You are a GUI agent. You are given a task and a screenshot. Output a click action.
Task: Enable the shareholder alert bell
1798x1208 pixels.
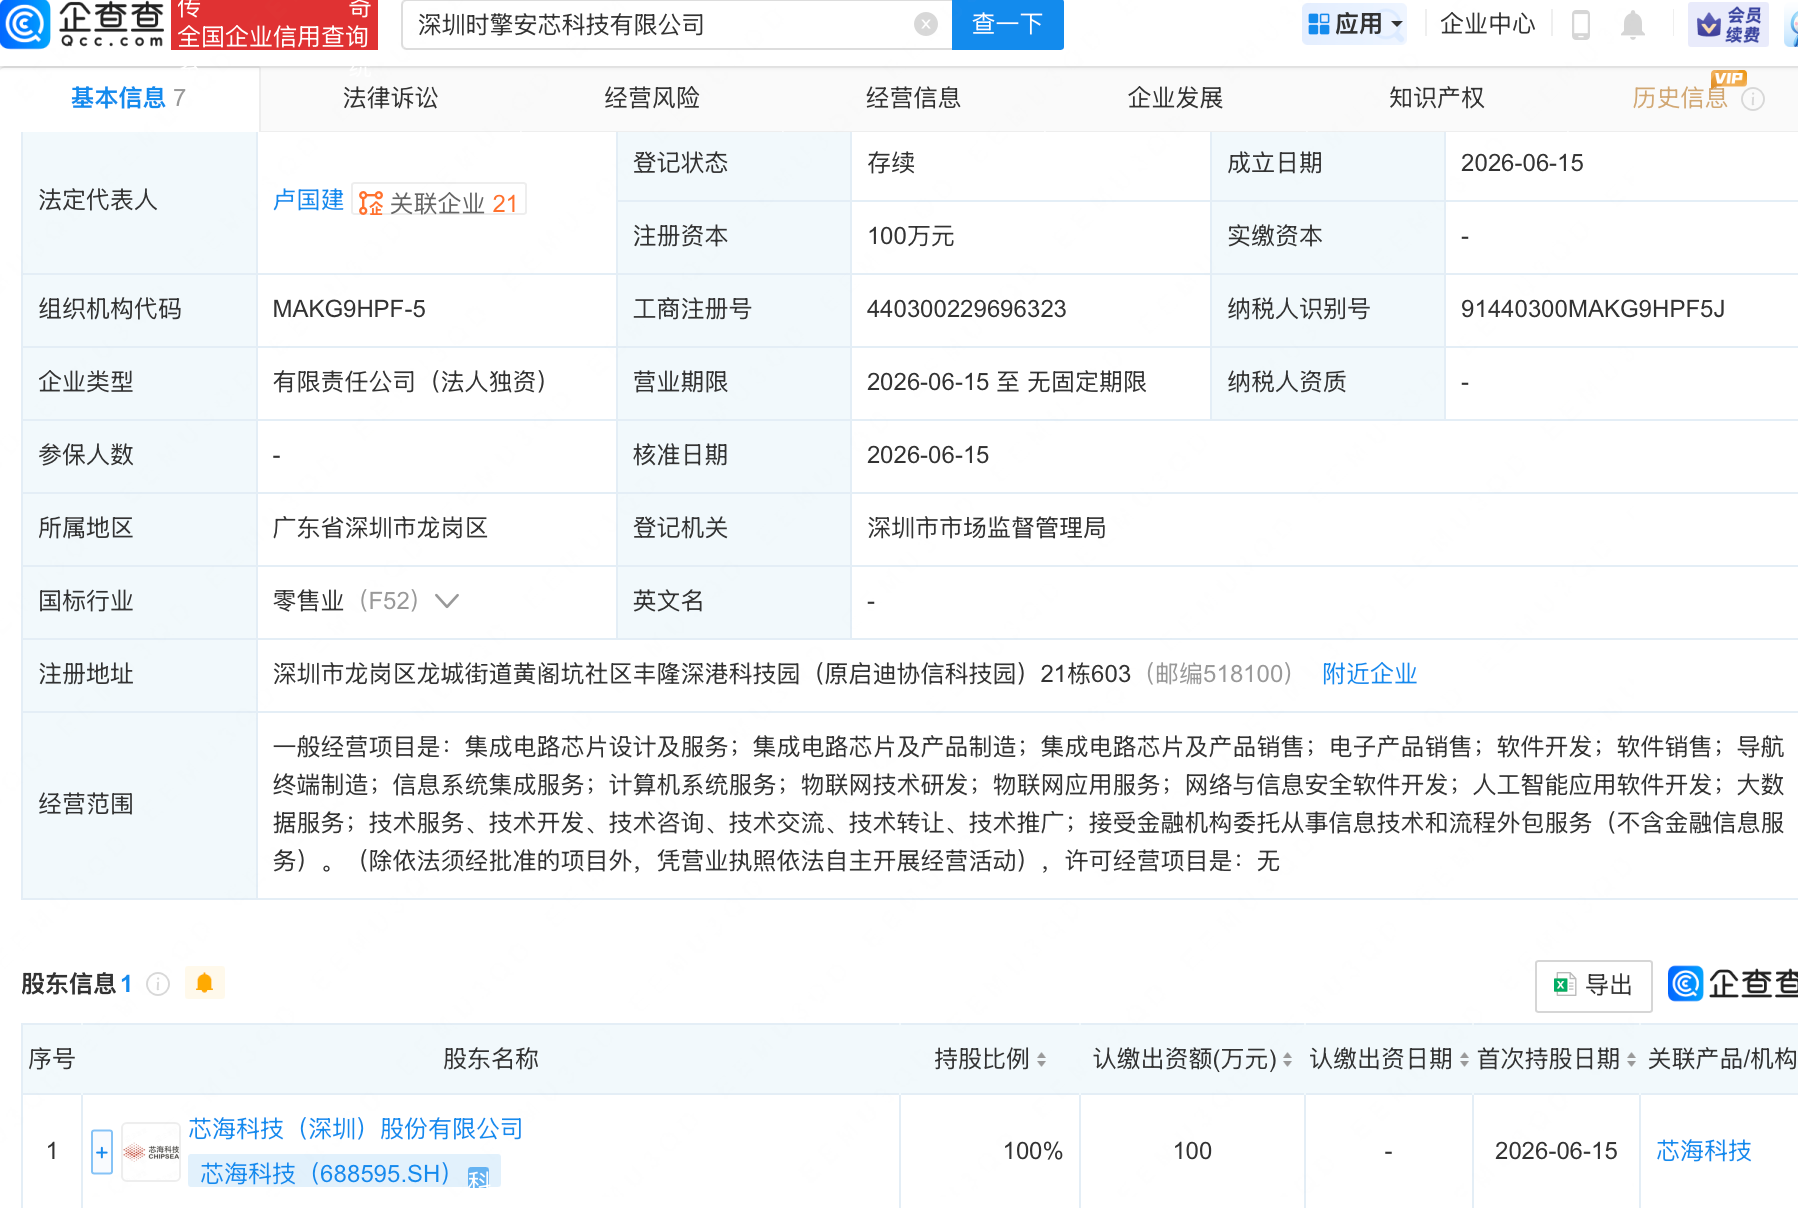pos(205,983)
